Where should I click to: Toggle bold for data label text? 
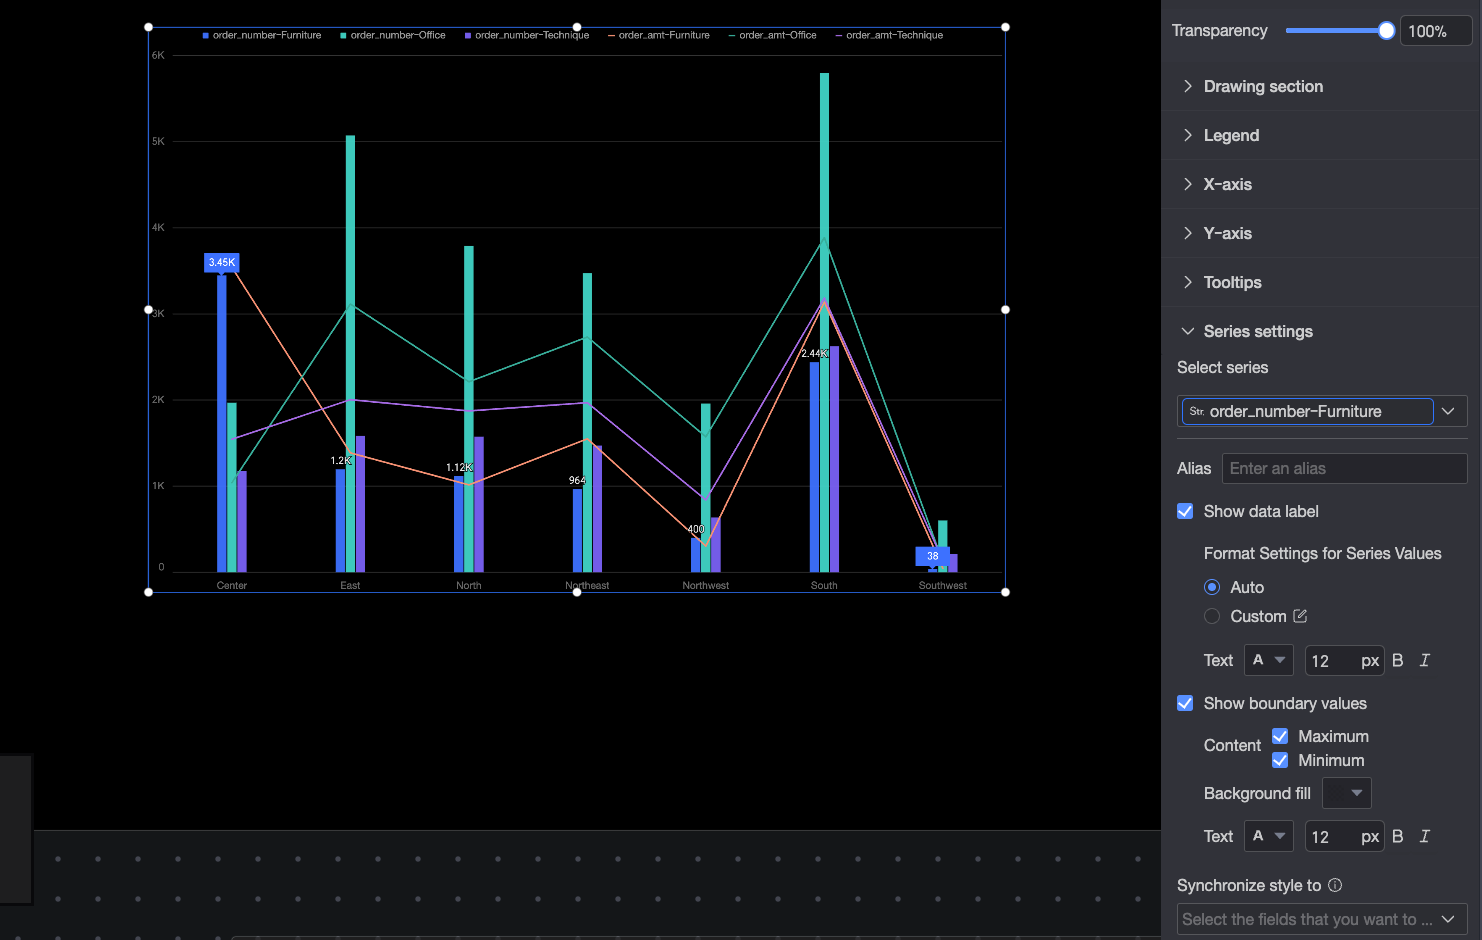click(1398, 660)
